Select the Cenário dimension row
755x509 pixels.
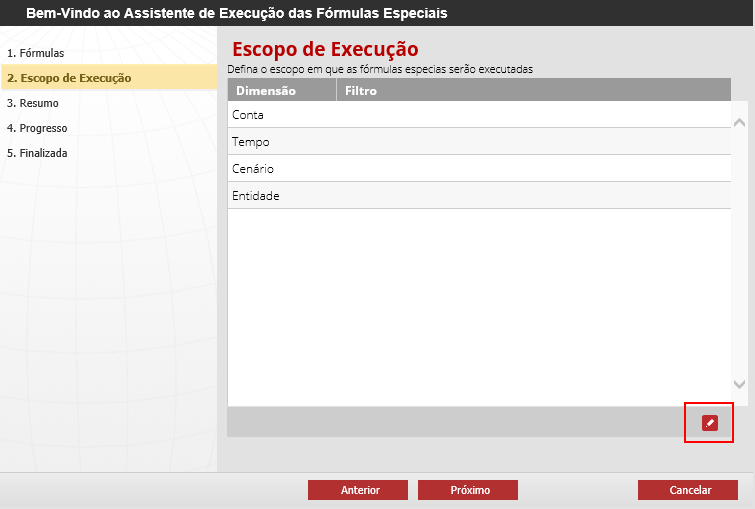(479, 169)
